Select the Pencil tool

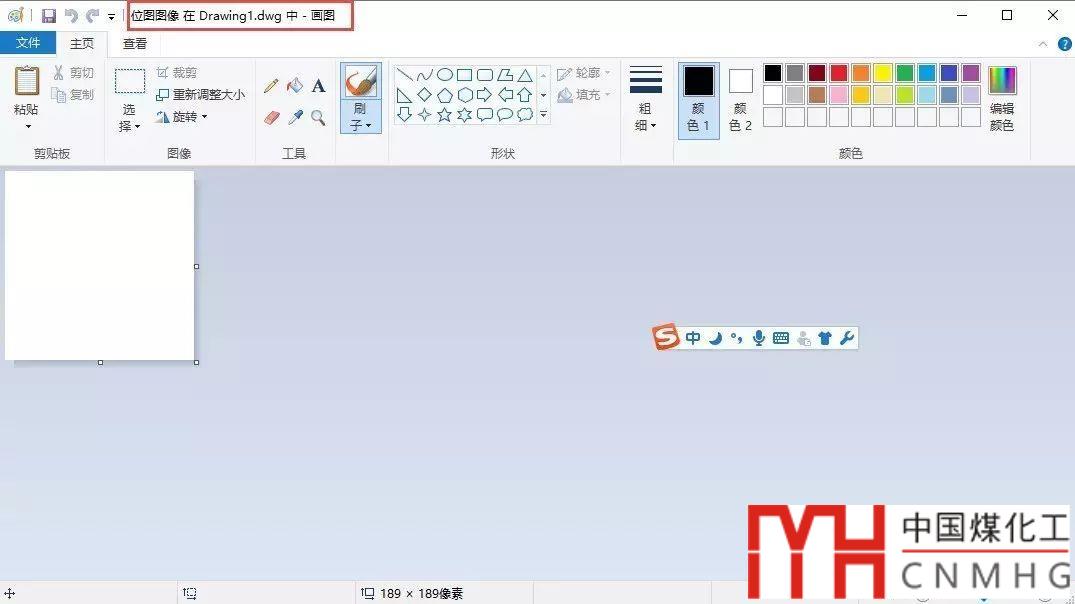[x=271, y=86]
